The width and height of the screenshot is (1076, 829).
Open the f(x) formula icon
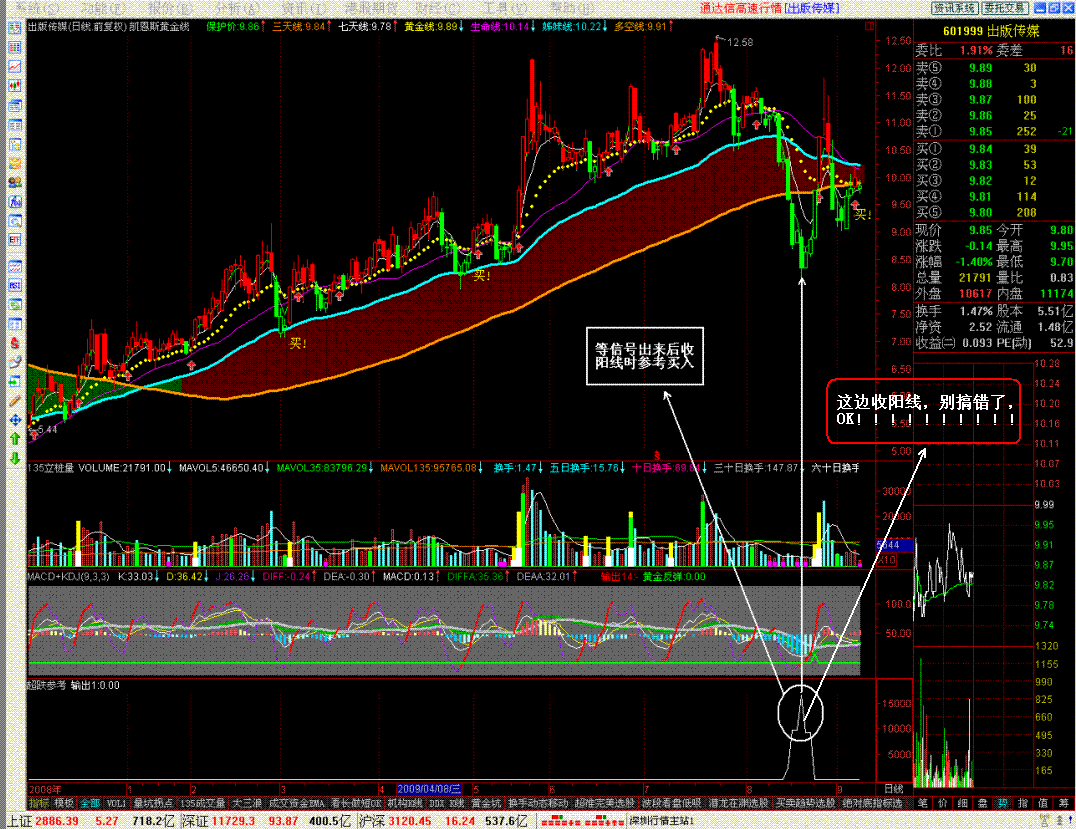click(x=14, y=202)
